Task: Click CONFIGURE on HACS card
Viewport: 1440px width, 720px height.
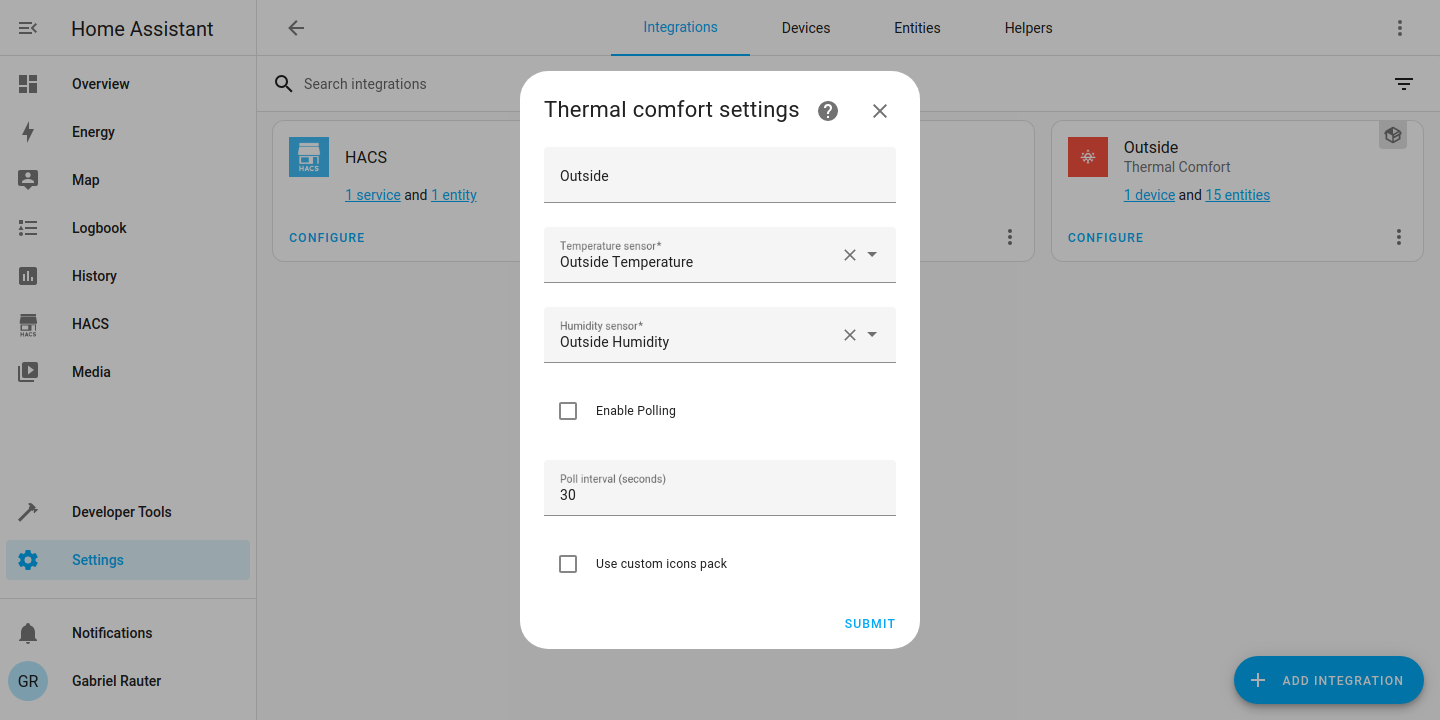Action: pos(327,238)
